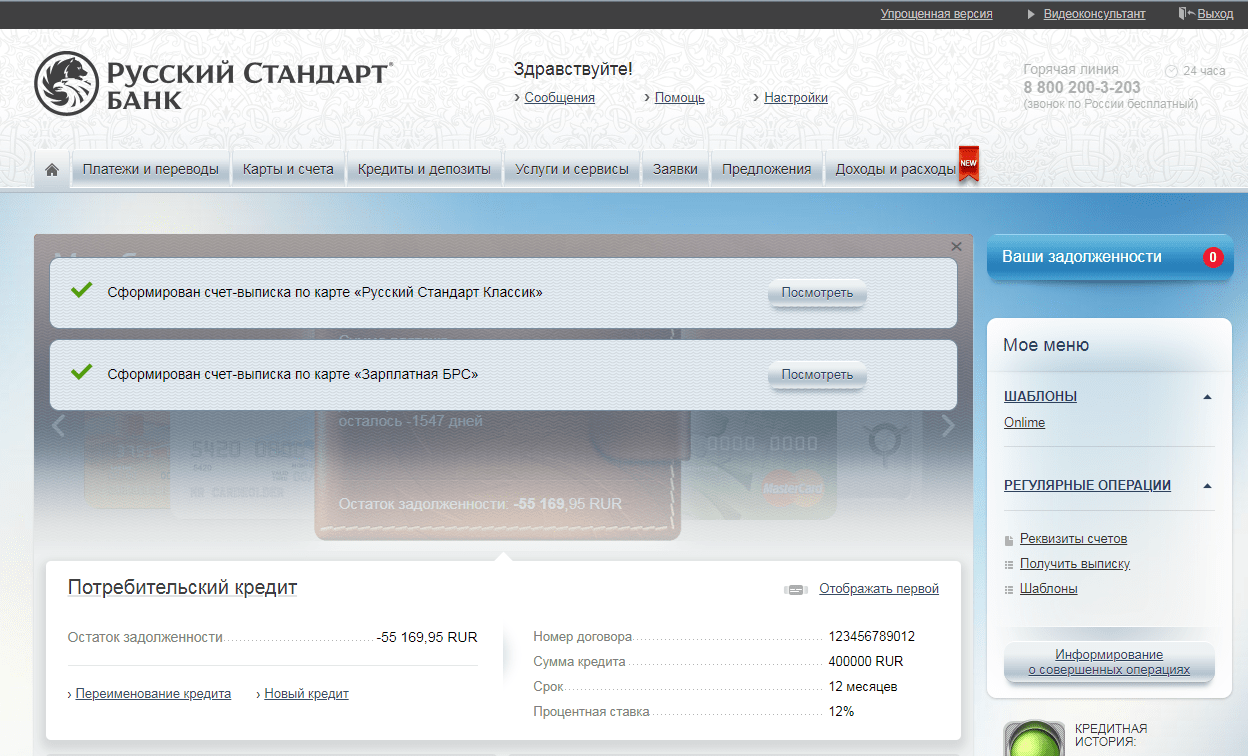Click the loan amount 400000 RUR
This screenshot has width=1248, height=756.
tap(865, 662)
